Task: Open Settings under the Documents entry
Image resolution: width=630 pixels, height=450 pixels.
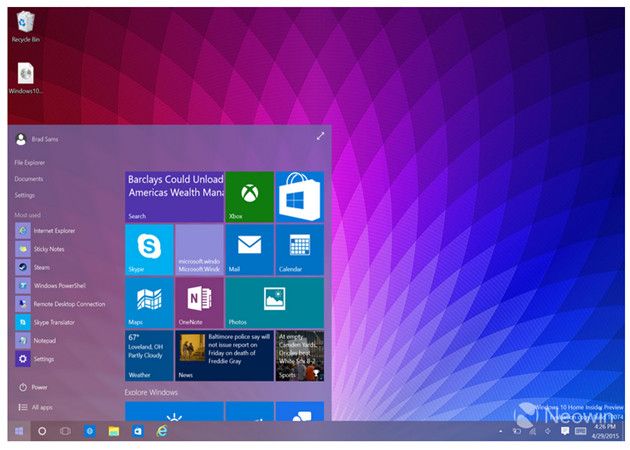Action: (25, 195)
